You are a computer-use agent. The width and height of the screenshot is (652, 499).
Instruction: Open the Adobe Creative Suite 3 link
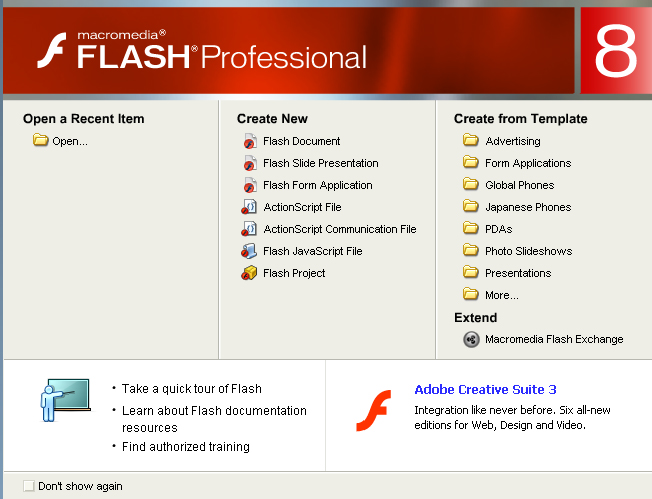485,390
